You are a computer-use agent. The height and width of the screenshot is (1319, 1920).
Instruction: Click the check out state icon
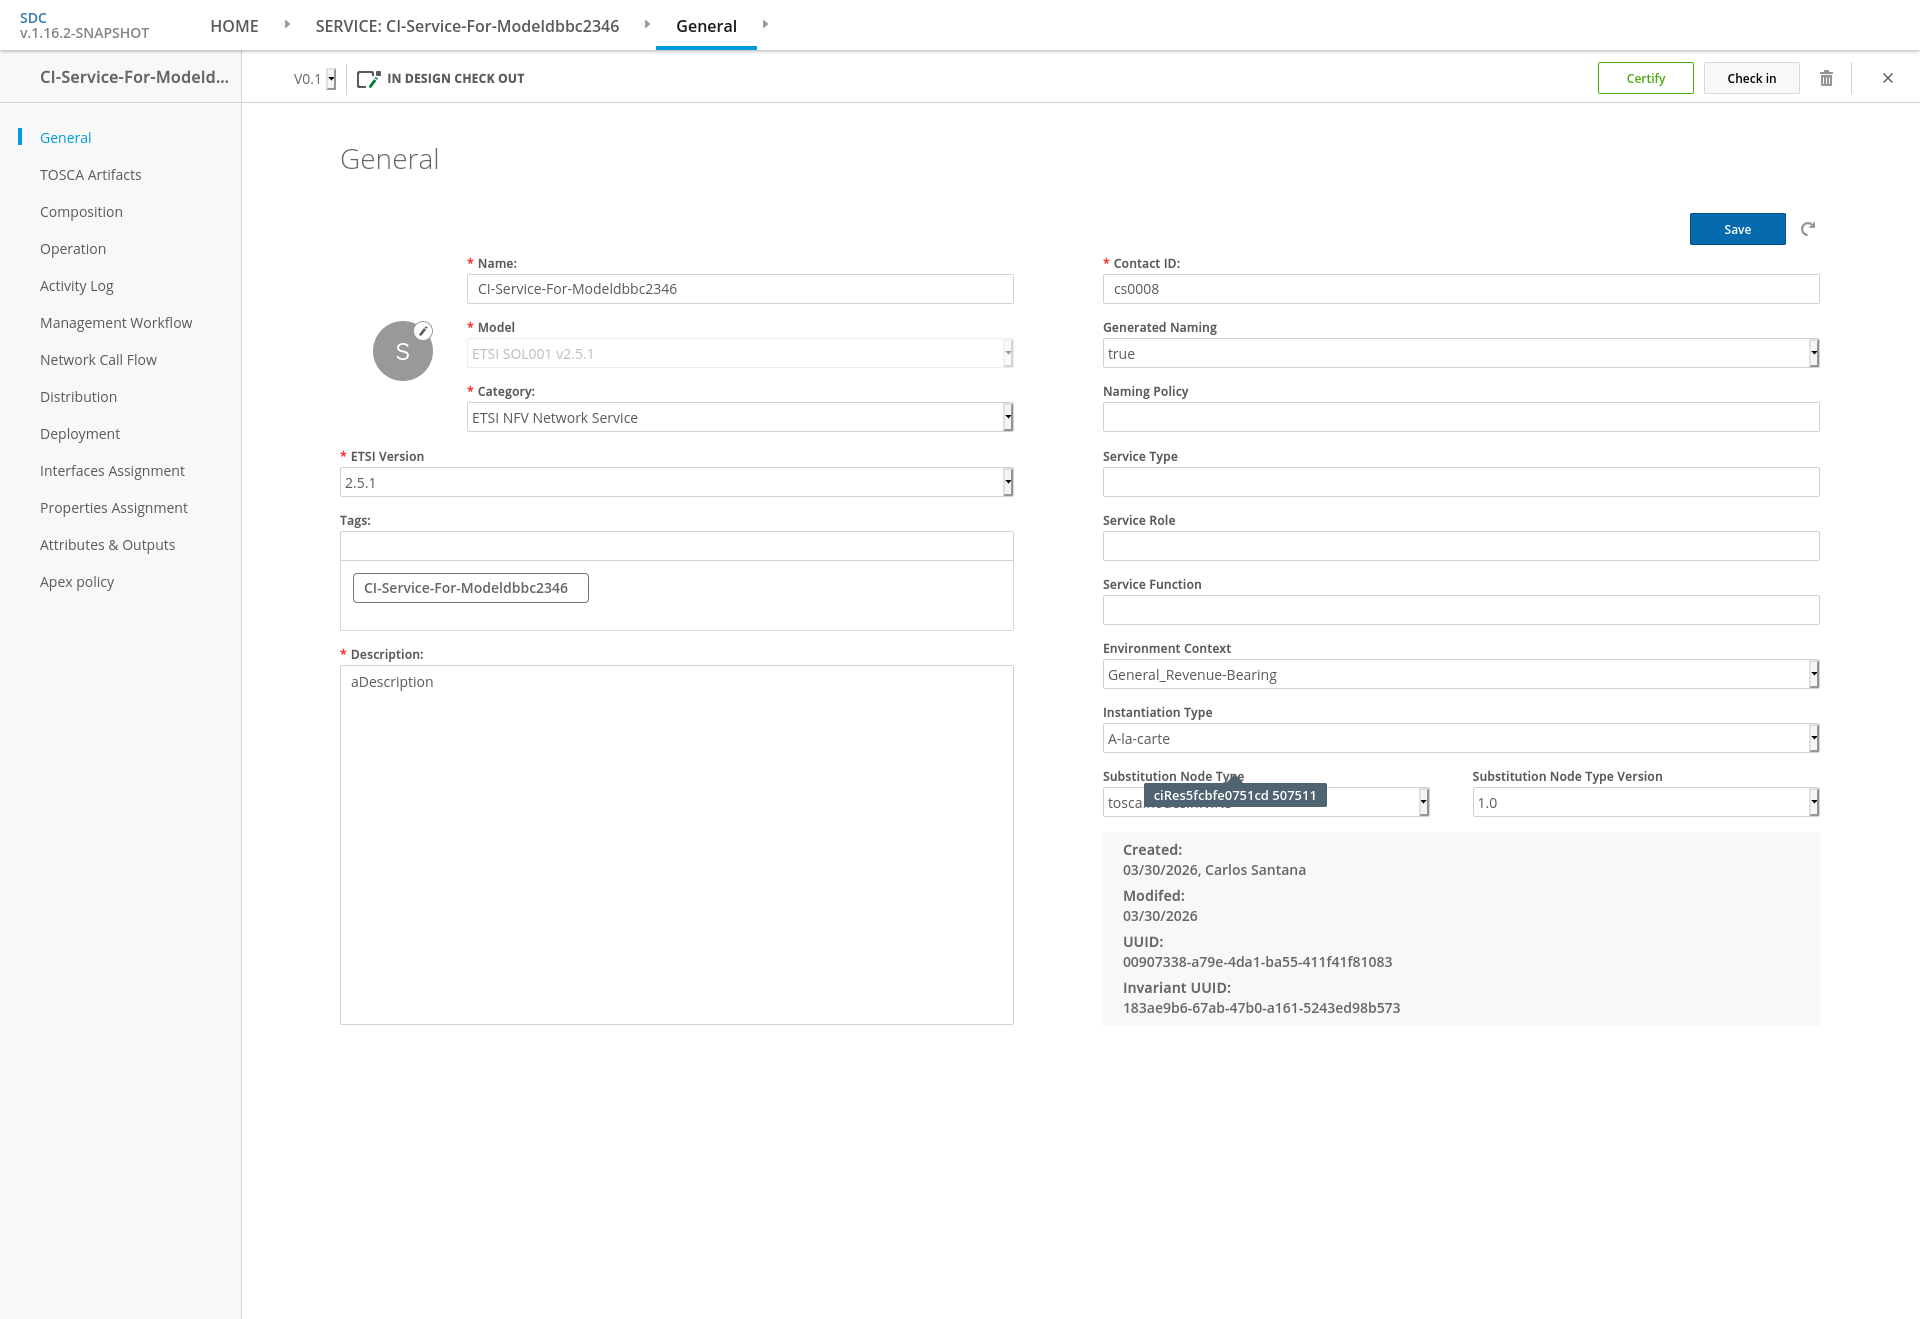(x=368, y=79)
